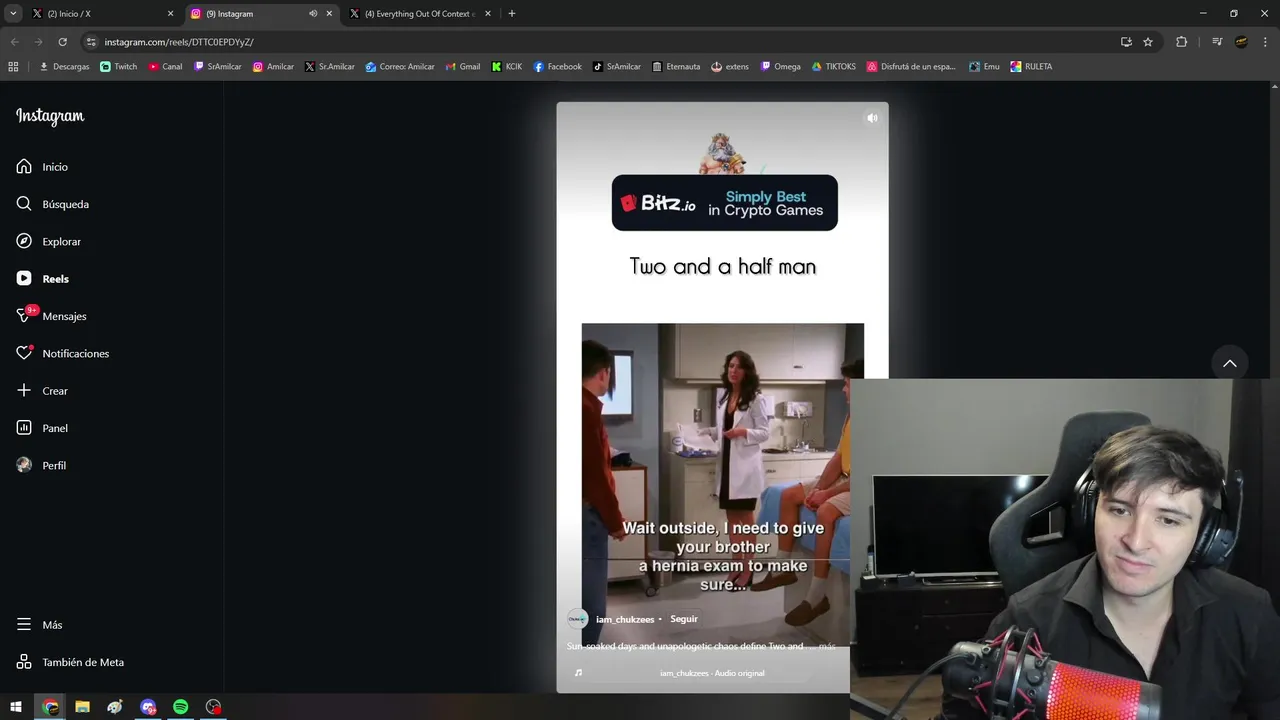Image resolution: width=1280 pixels, height=720 pixels.
Task: Click the address bar URL
Action: [179, 42]
